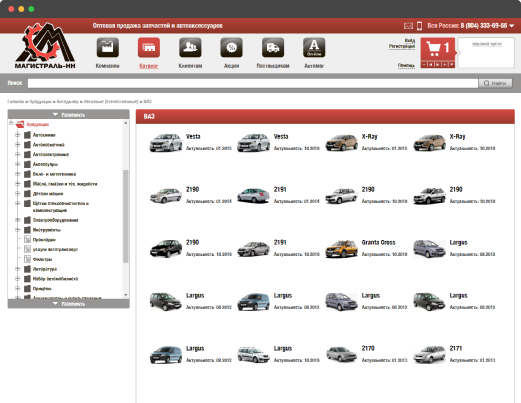Click the Электрооборудование folder icon
Viewport: 521px width, 403px height.
(x=27, y=220)
